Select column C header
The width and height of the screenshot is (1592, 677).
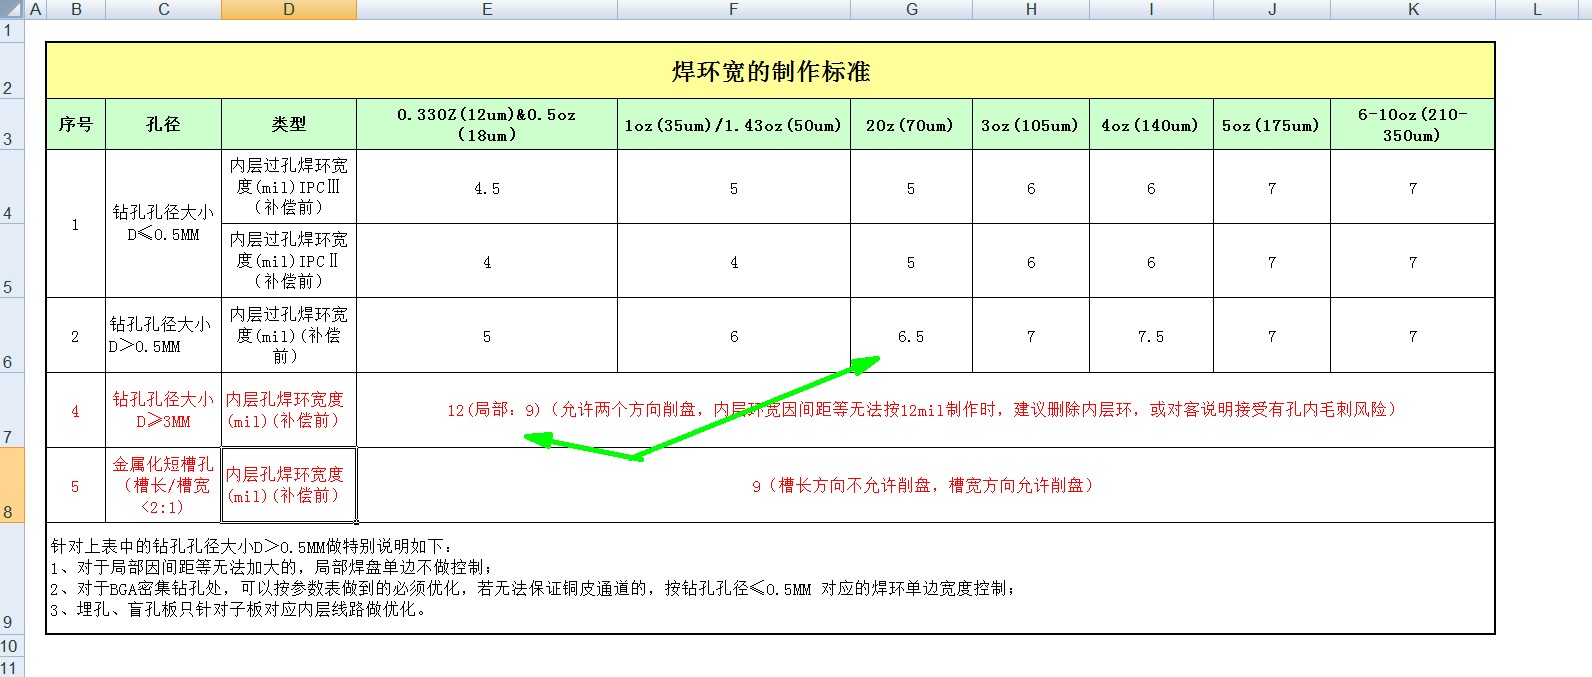point(164,9)
